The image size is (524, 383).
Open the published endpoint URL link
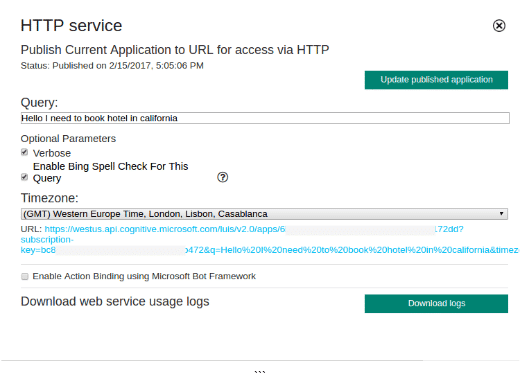coord(269,240)
